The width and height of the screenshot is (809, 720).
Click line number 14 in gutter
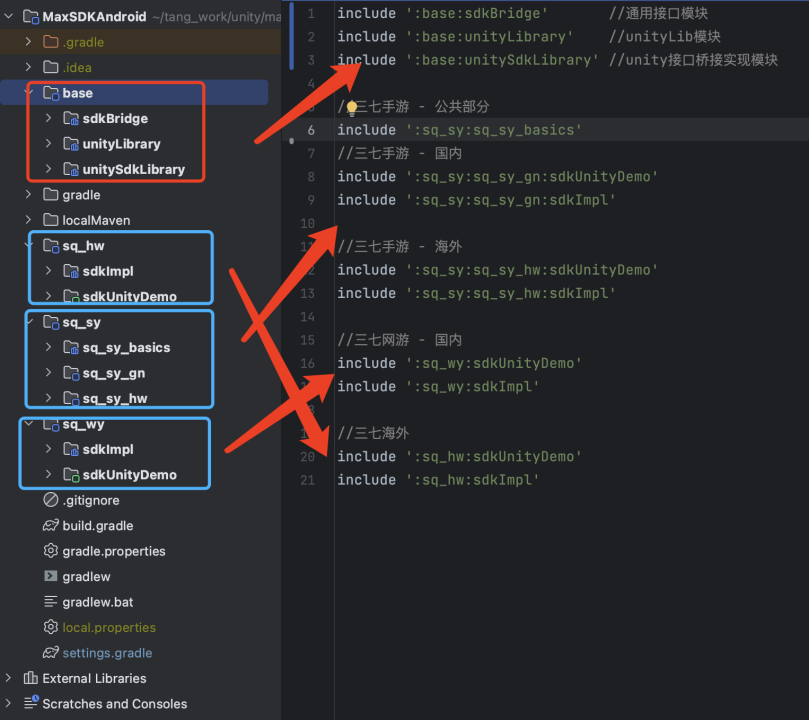[x=308, y=317]
